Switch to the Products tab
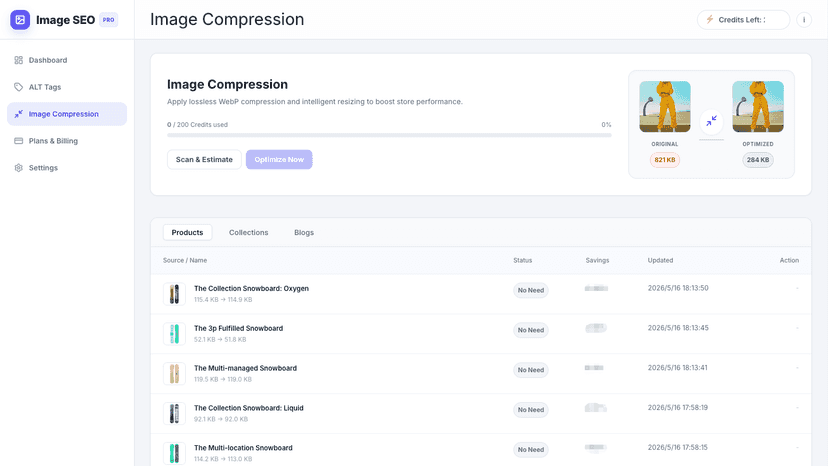828x466 pixels. click(187, 232)
